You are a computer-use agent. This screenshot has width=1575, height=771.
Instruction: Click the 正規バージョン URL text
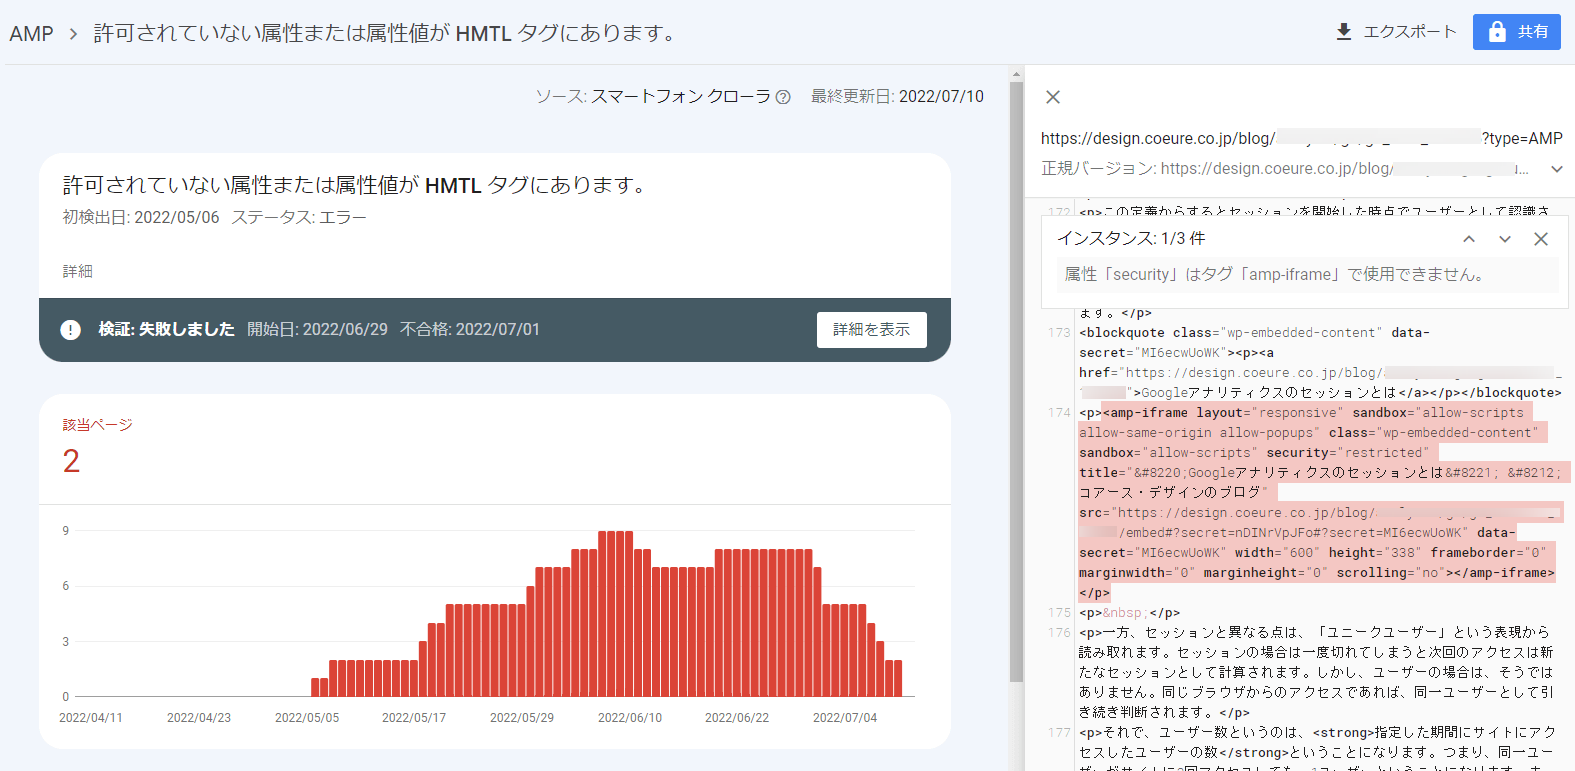click(x=1284, y=169)
